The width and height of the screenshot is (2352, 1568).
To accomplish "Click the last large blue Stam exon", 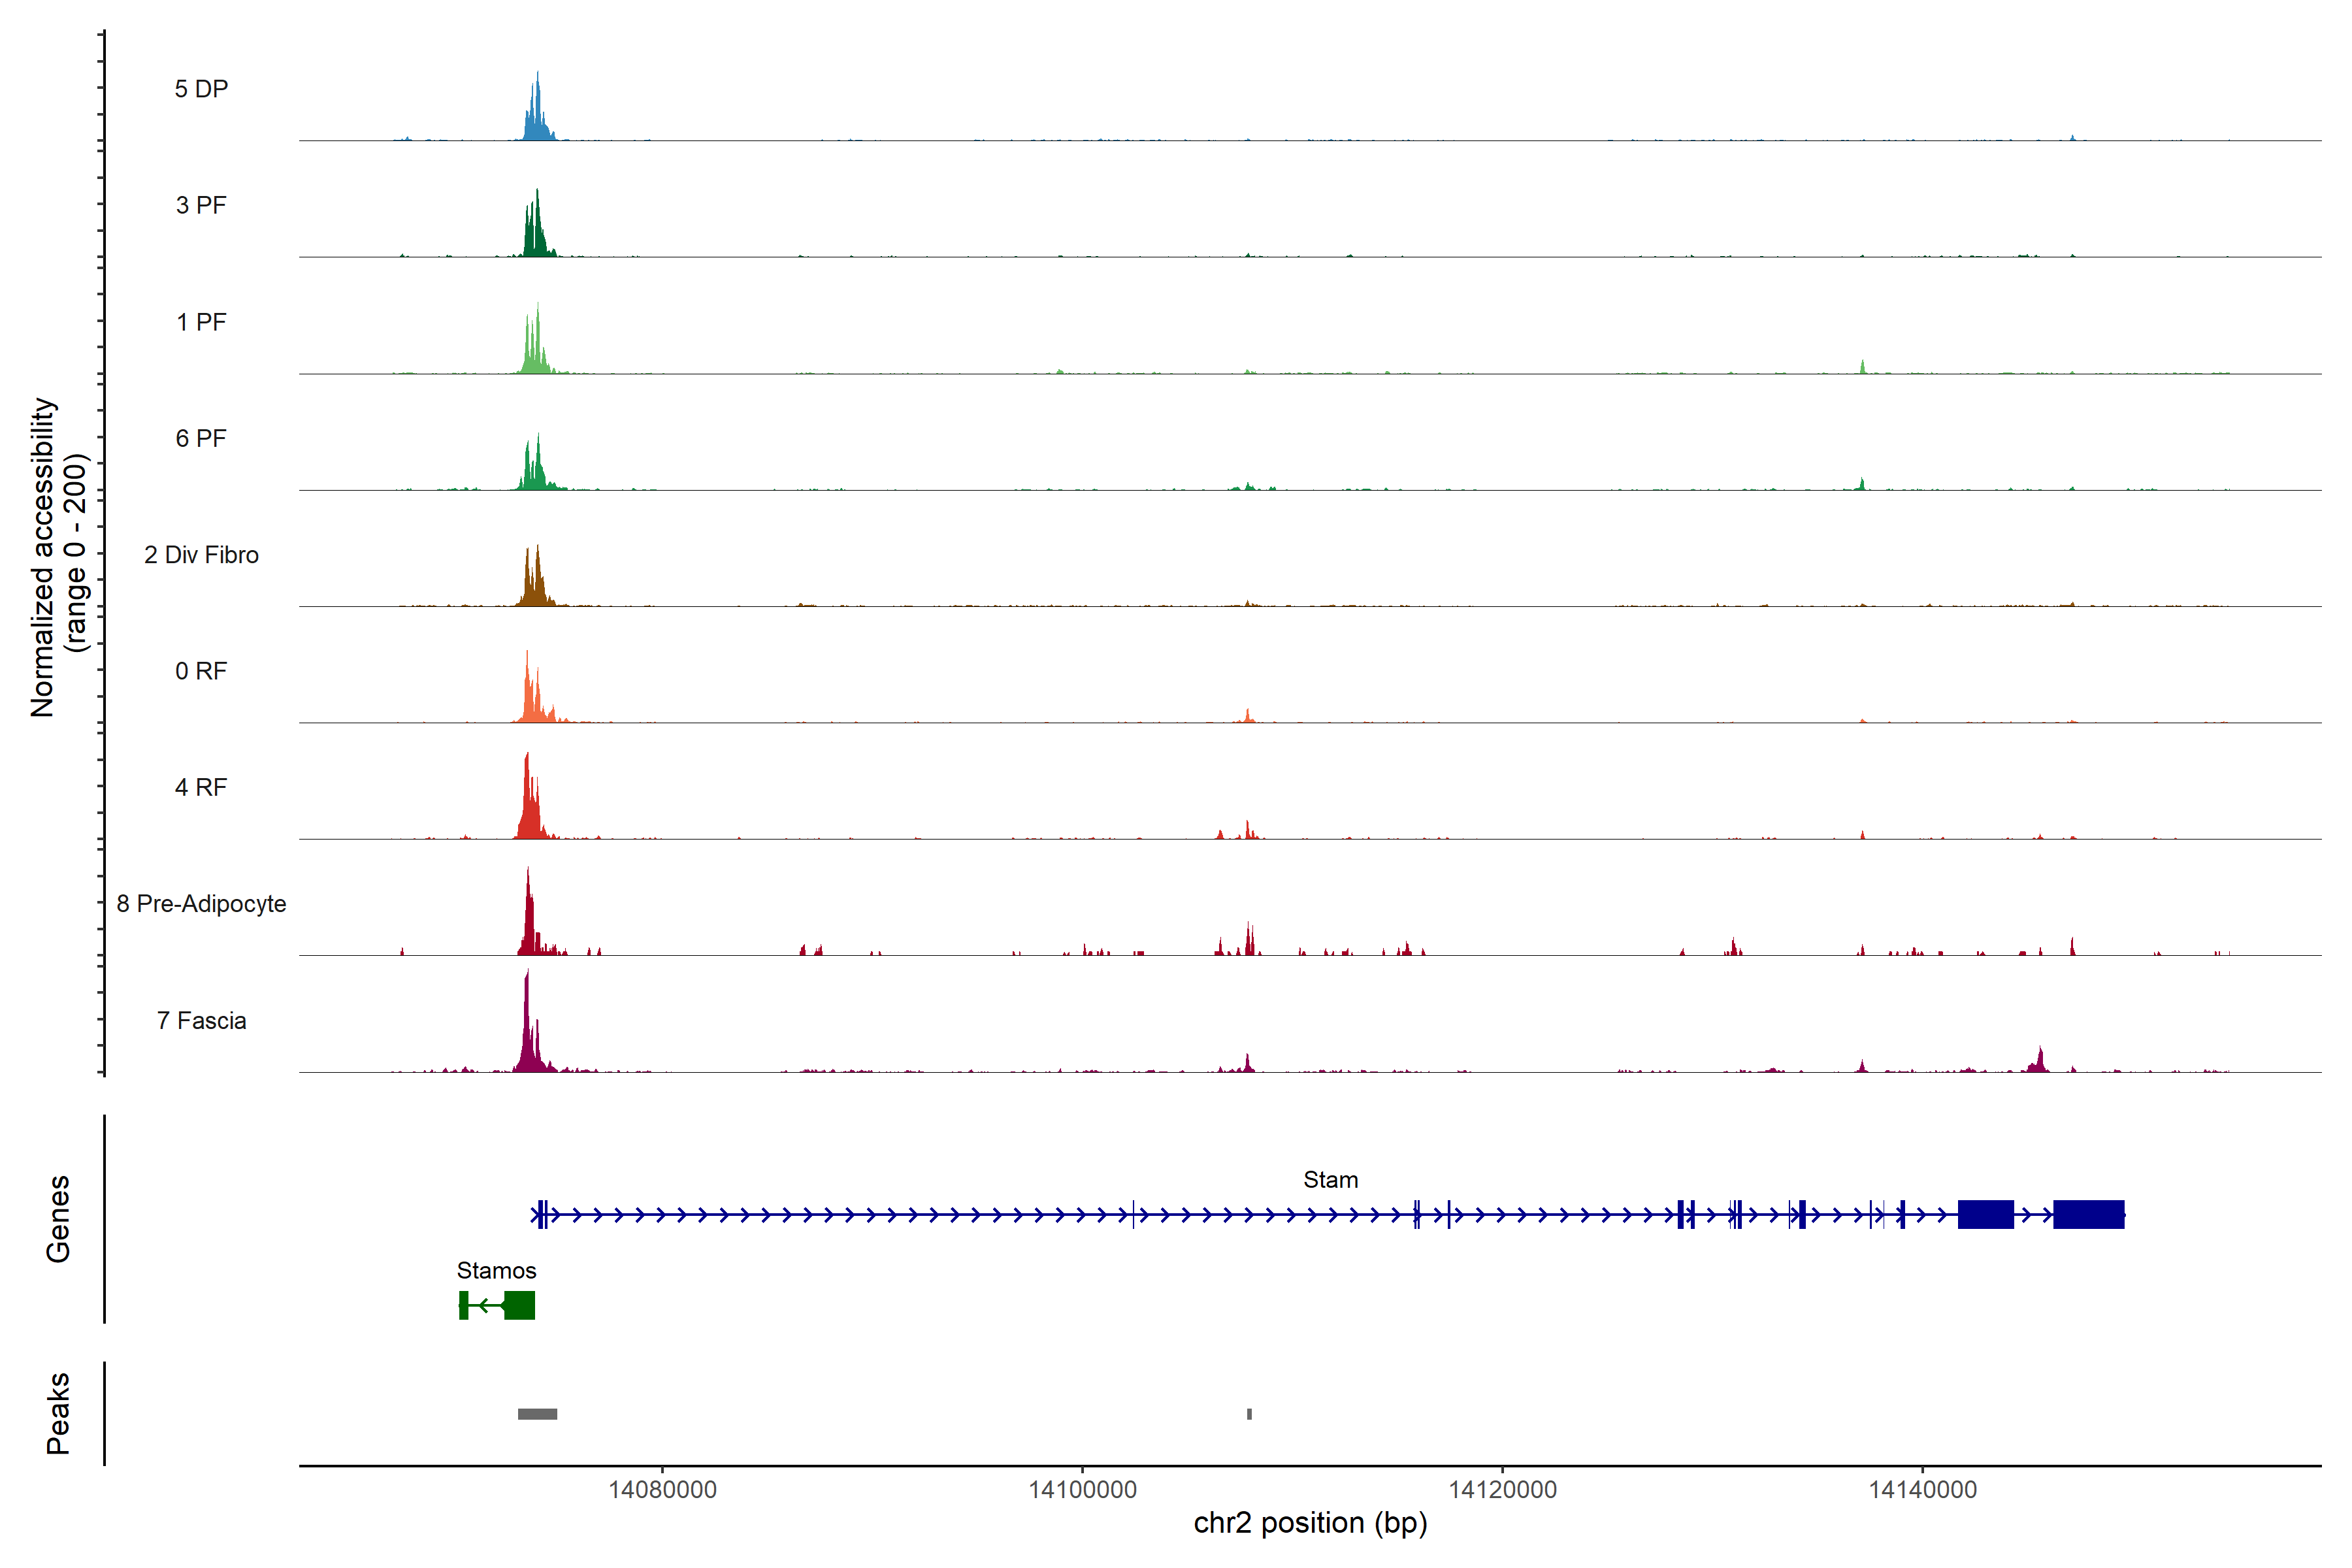I will (x=2088, y=1214).
